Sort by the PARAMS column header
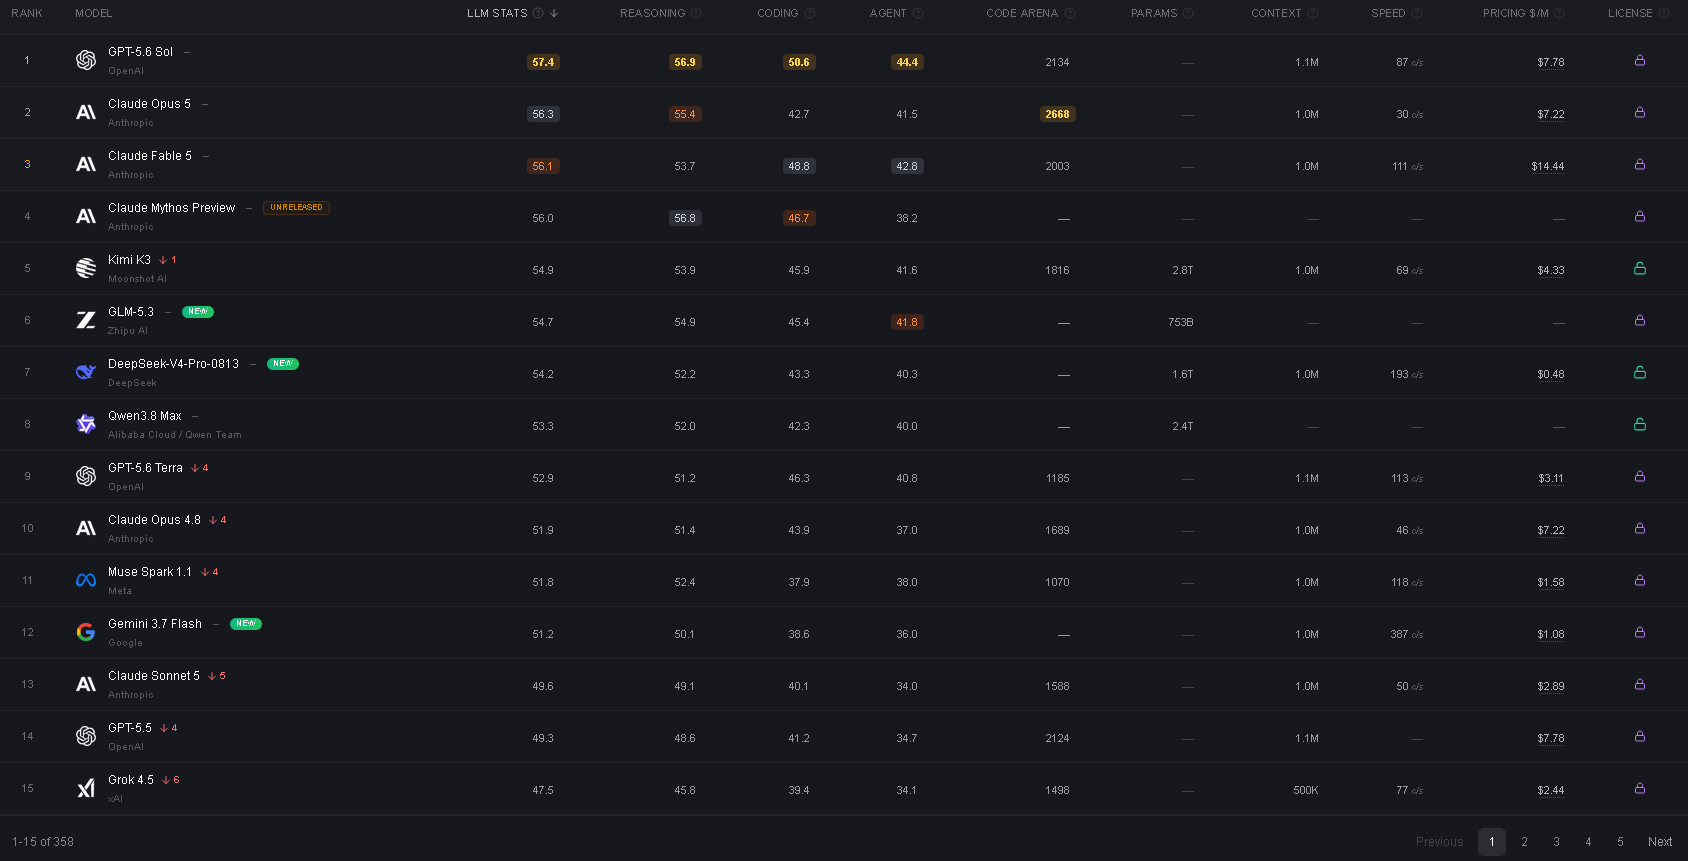This screenshot has width=1688, height=861. point(1154,13)
